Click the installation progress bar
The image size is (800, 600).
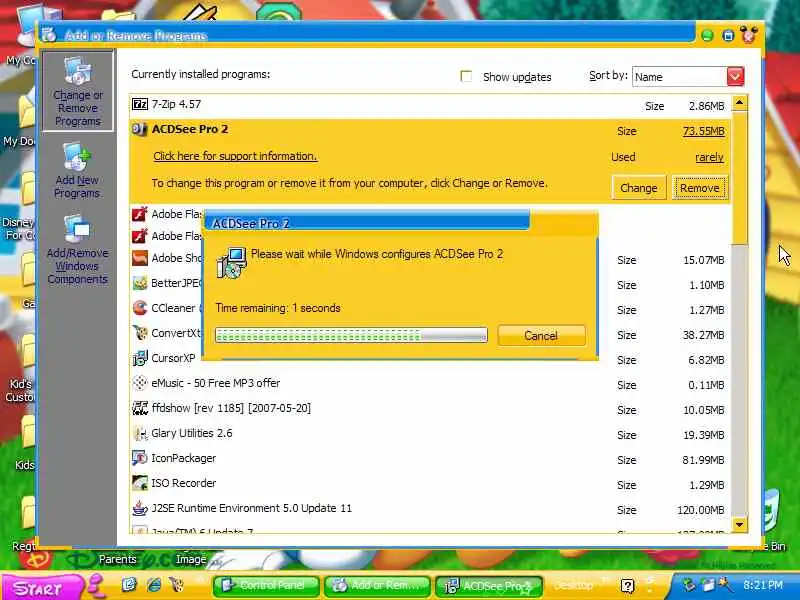351,335
